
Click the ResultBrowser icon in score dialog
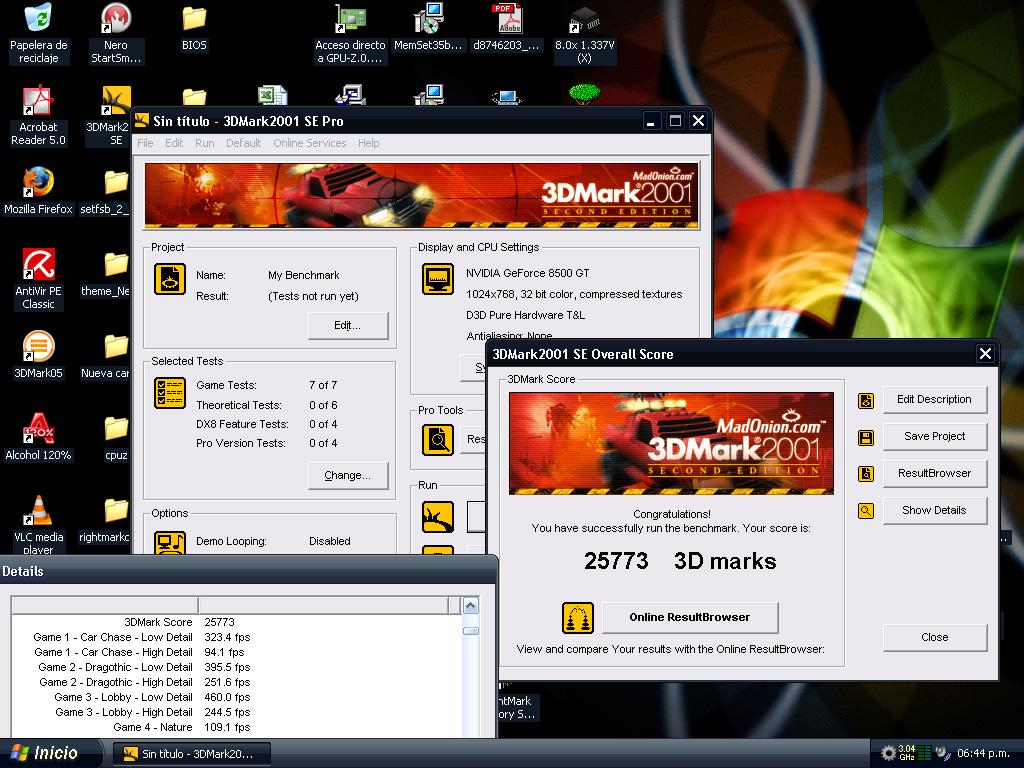[866, 474]
